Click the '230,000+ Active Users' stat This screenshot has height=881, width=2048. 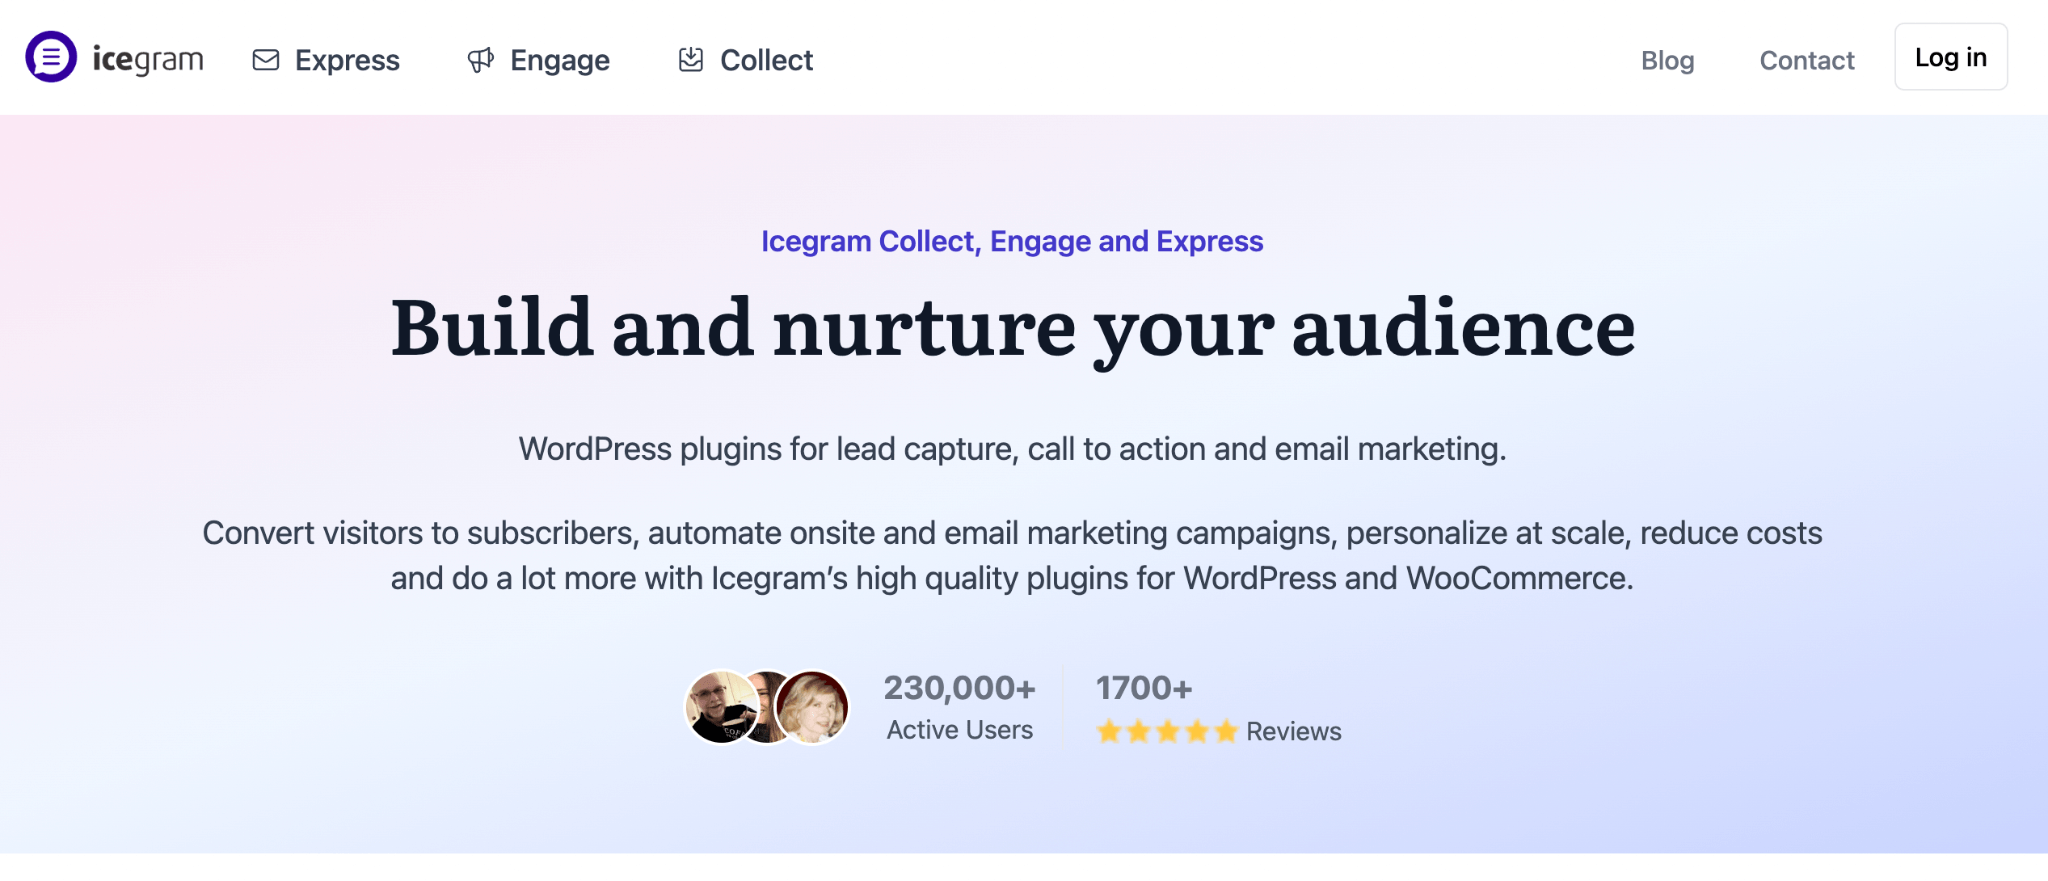point(958,705)
